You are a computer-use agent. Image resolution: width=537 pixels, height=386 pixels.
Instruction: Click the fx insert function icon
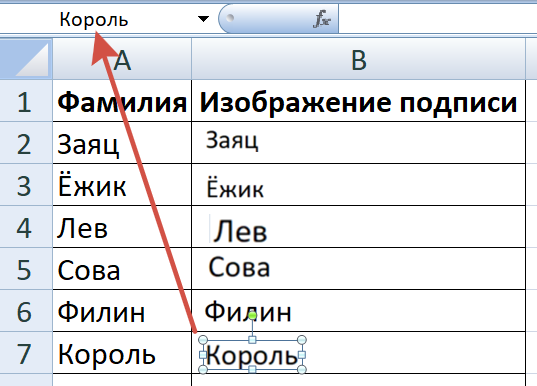click(x=322, y=19)
